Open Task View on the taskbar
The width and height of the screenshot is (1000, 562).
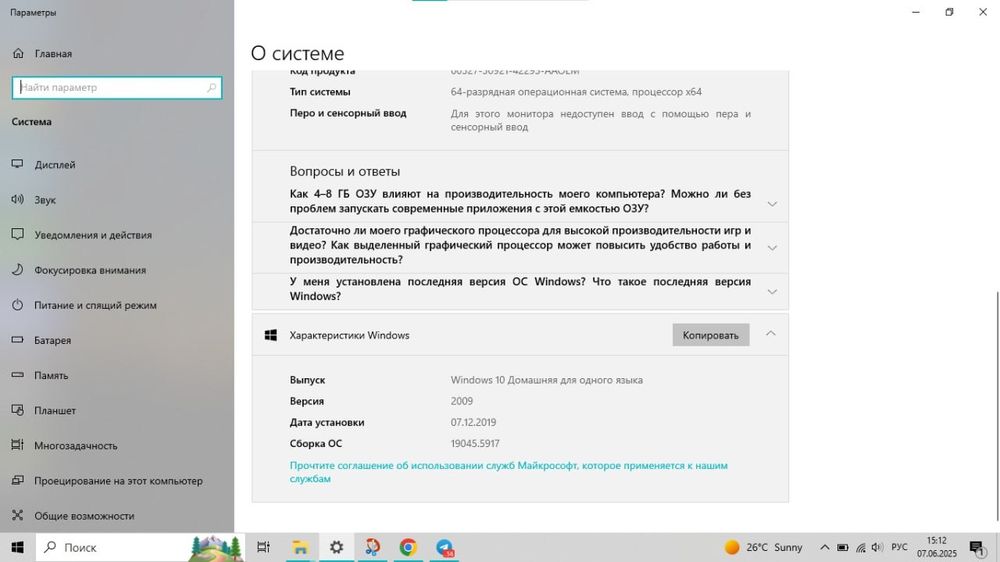(x=263, y=547)
